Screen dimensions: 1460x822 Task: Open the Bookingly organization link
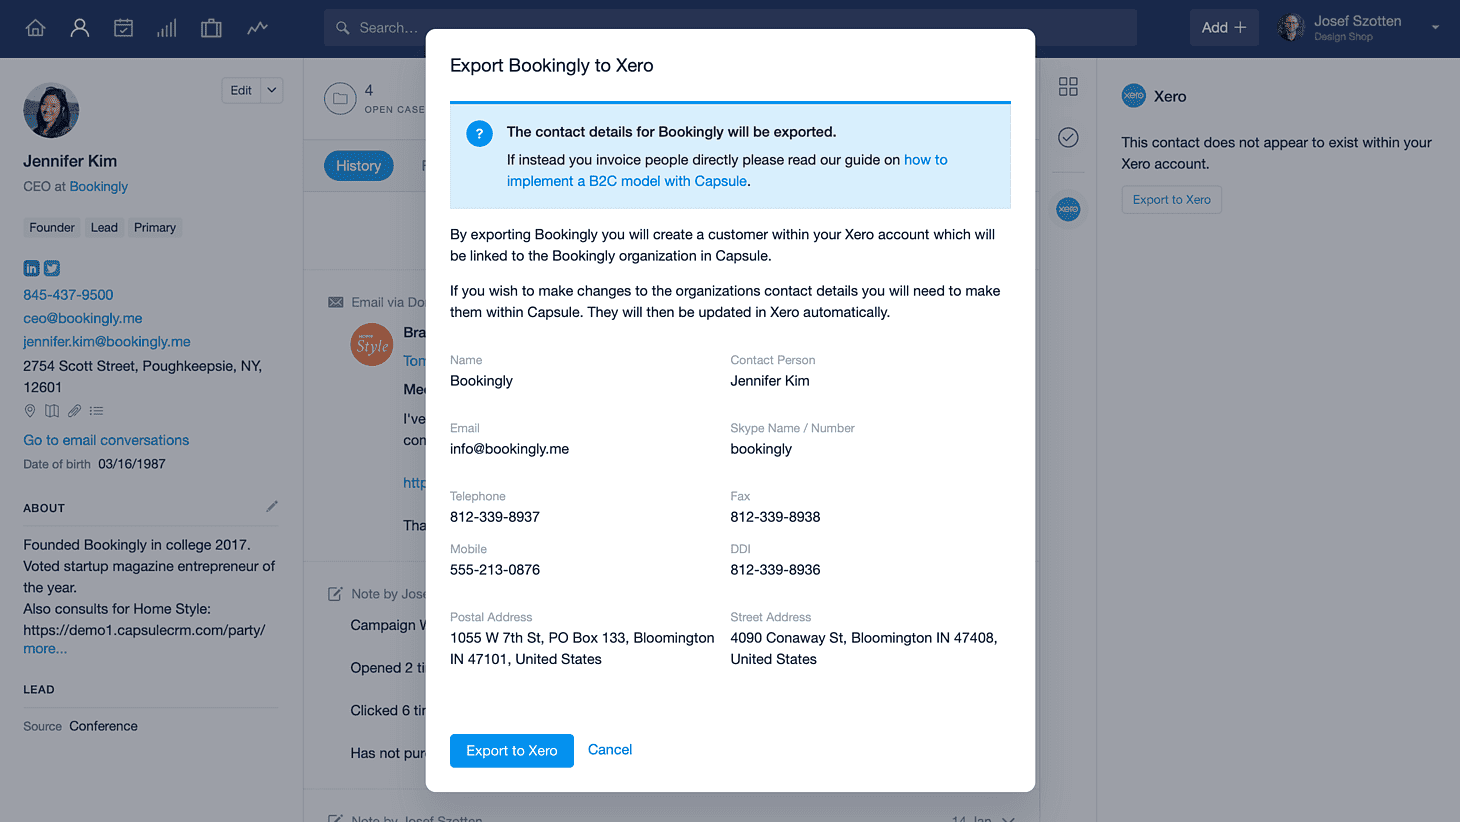pyautogui.click(x=99, y=187)
